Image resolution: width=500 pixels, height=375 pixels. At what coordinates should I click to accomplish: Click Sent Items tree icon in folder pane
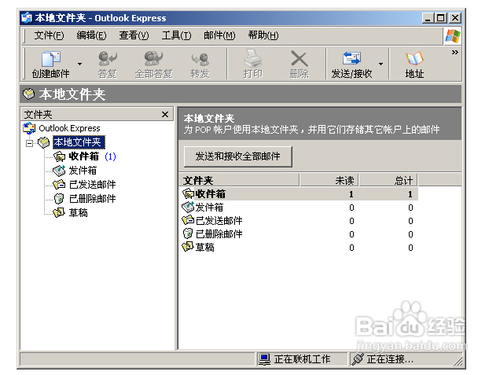(x=59, y=184)
